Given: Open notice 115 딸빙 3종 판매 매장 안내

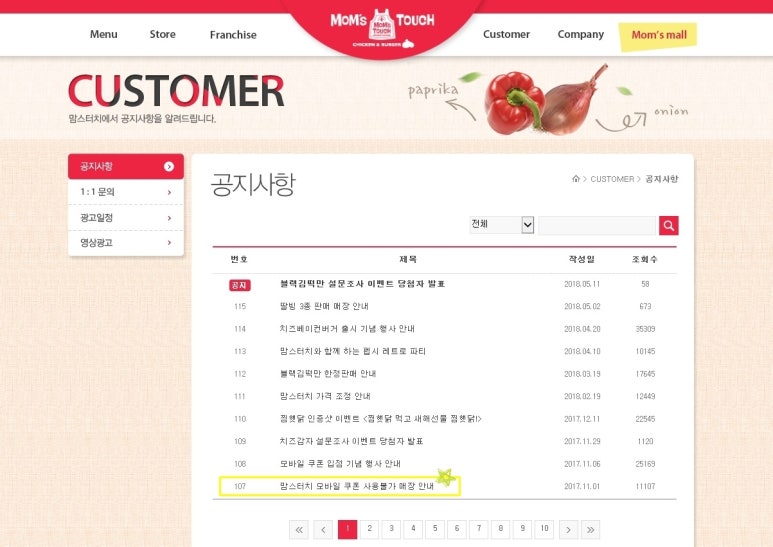Looking at the screenshot, I should point(324,307).
